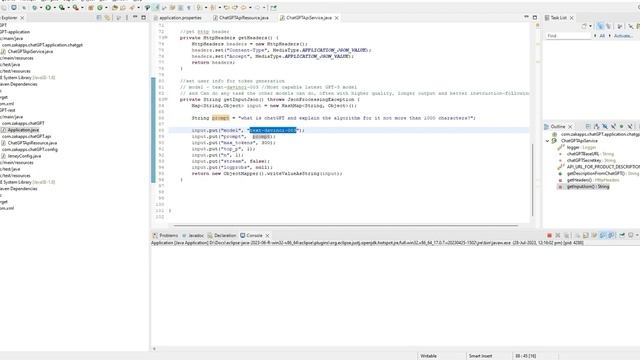Click red Terminate button in Console
The image size is (640, 360).
pos(549,235)
